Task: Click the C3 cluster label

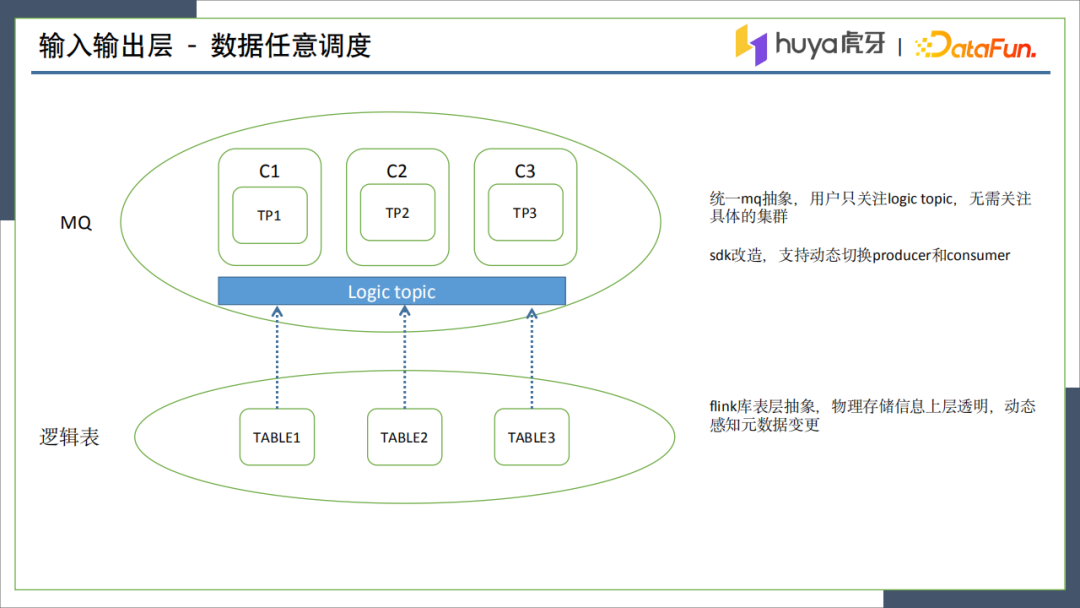Action: [525, 171]
